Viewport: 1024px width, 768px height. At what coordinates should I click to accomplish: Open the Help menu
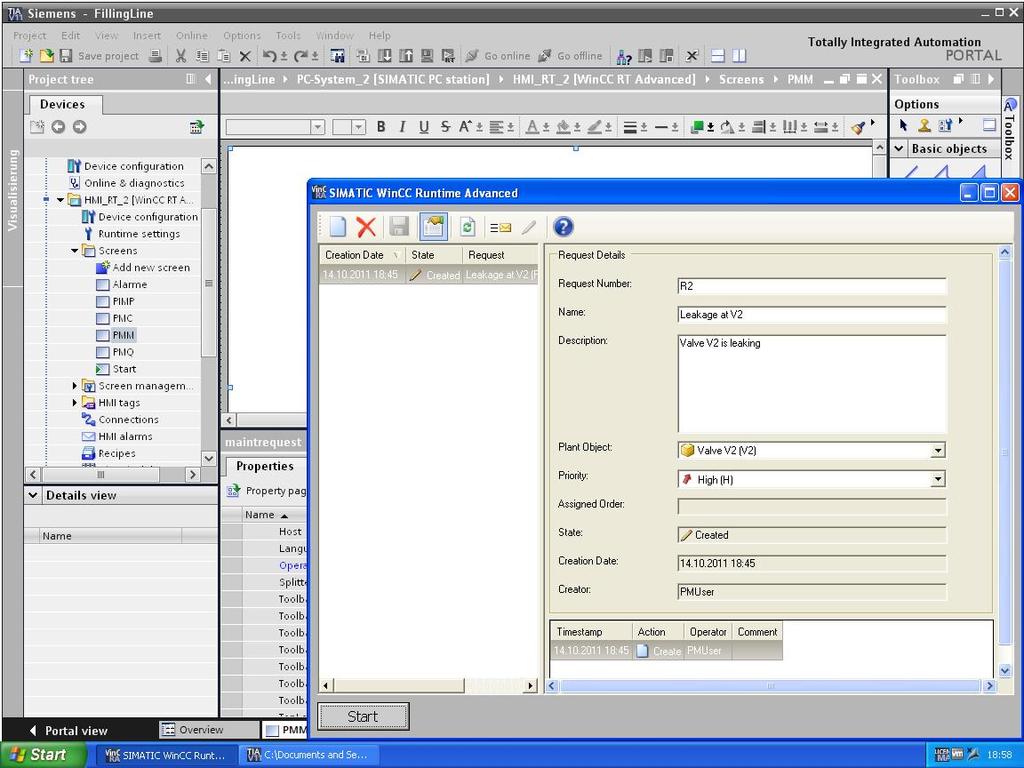point(379,35)
